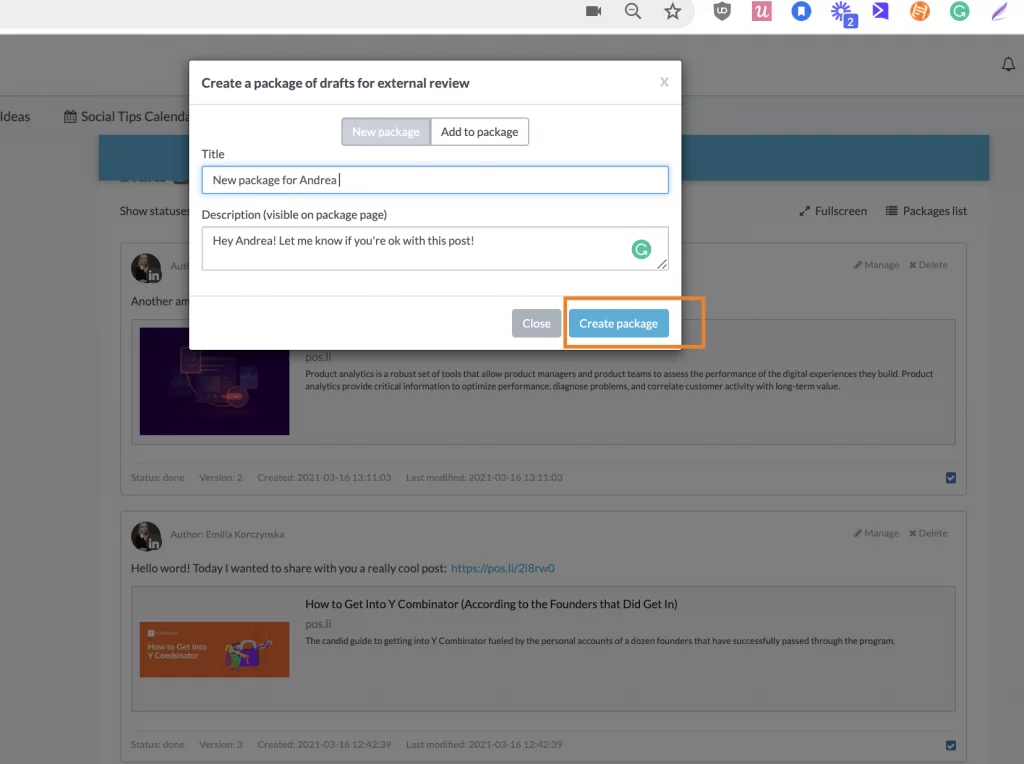Viewport: 1024px width, 764px height.
Task: Click into the Description text area
Action: coord(435,248)
